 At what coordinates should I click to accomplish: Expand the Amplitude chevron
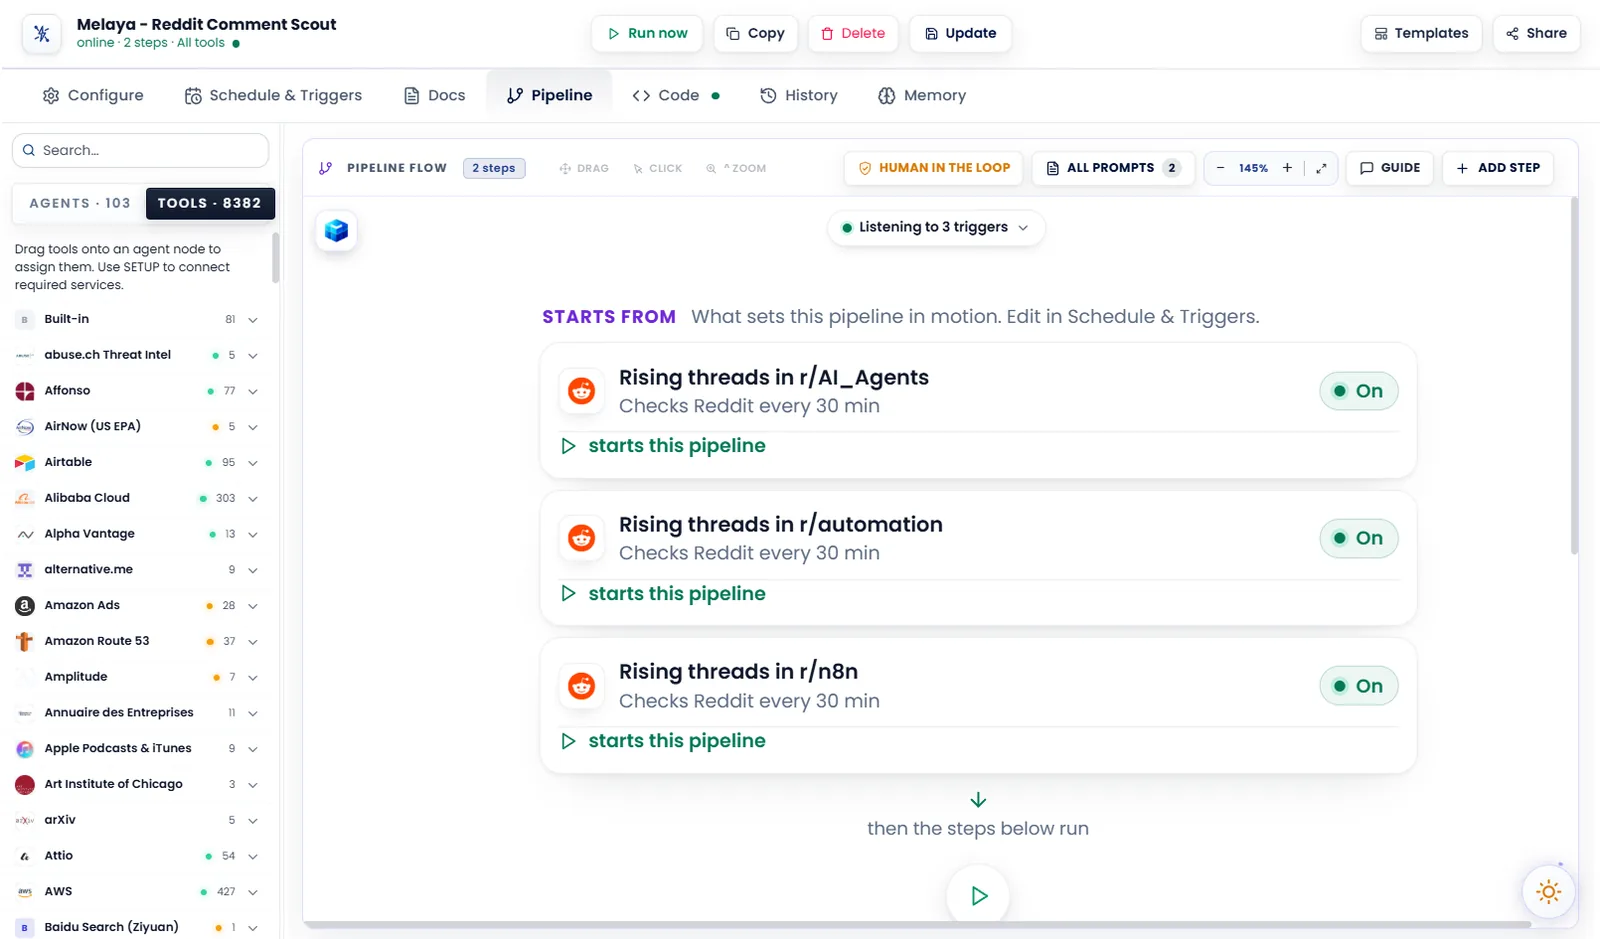[x=253, y=678]
